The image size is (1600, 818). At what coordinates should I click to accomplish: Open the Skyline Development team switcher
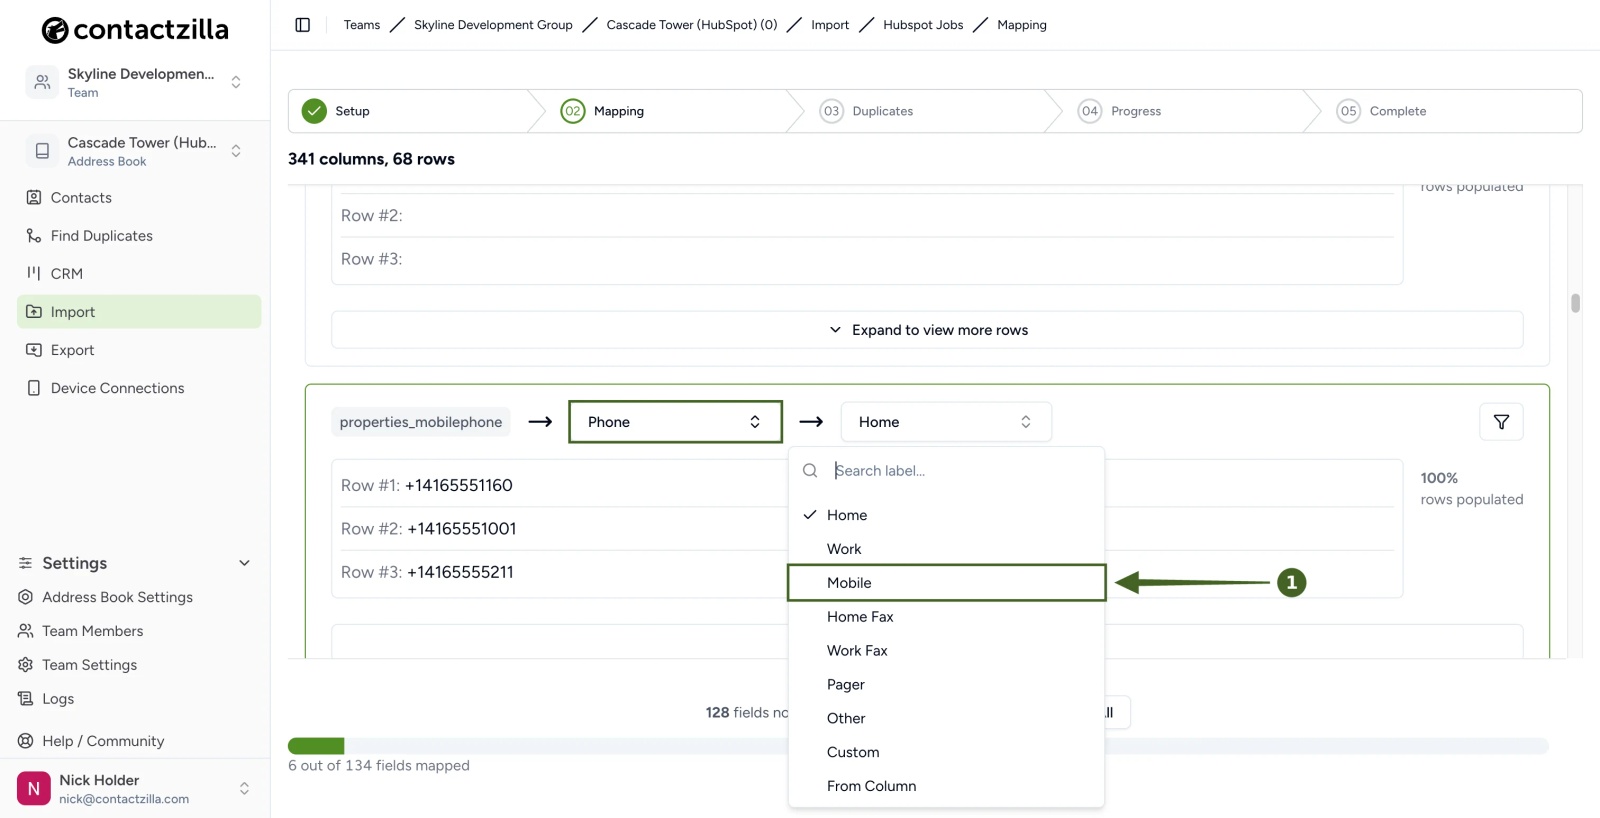pyautogui.click(x=135, y=82)
